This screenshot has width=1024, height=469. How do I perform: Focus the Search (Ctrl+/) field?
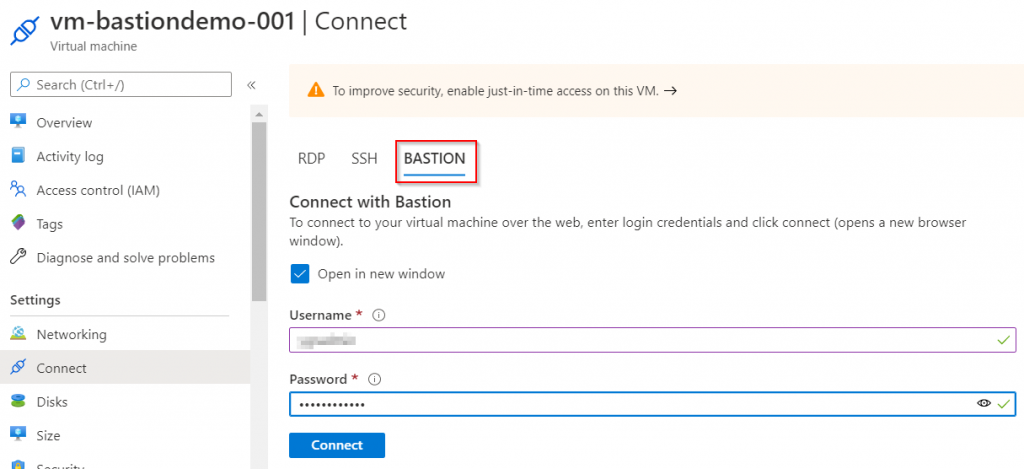tap(121, 84)
